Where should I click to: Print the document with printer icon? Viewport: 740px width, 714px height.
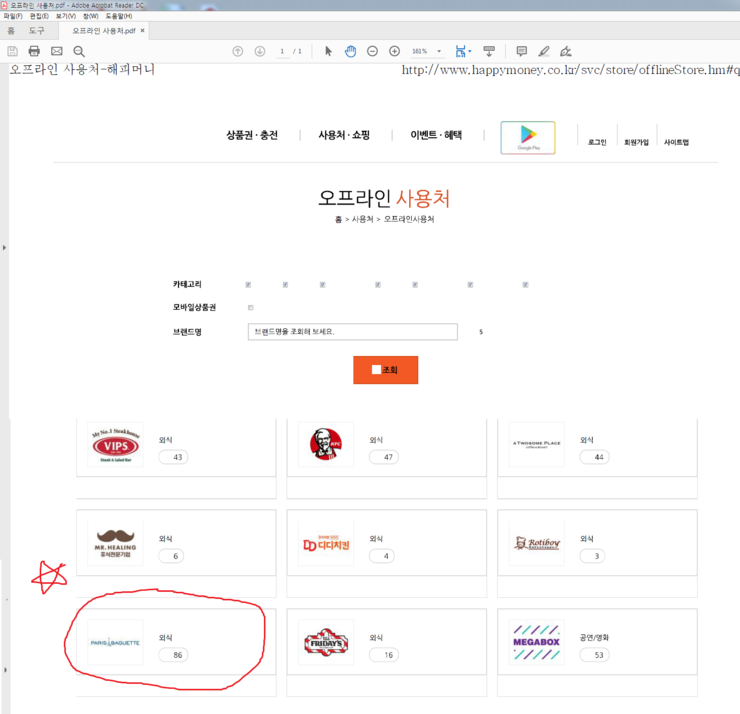click(x=34, y=51)
